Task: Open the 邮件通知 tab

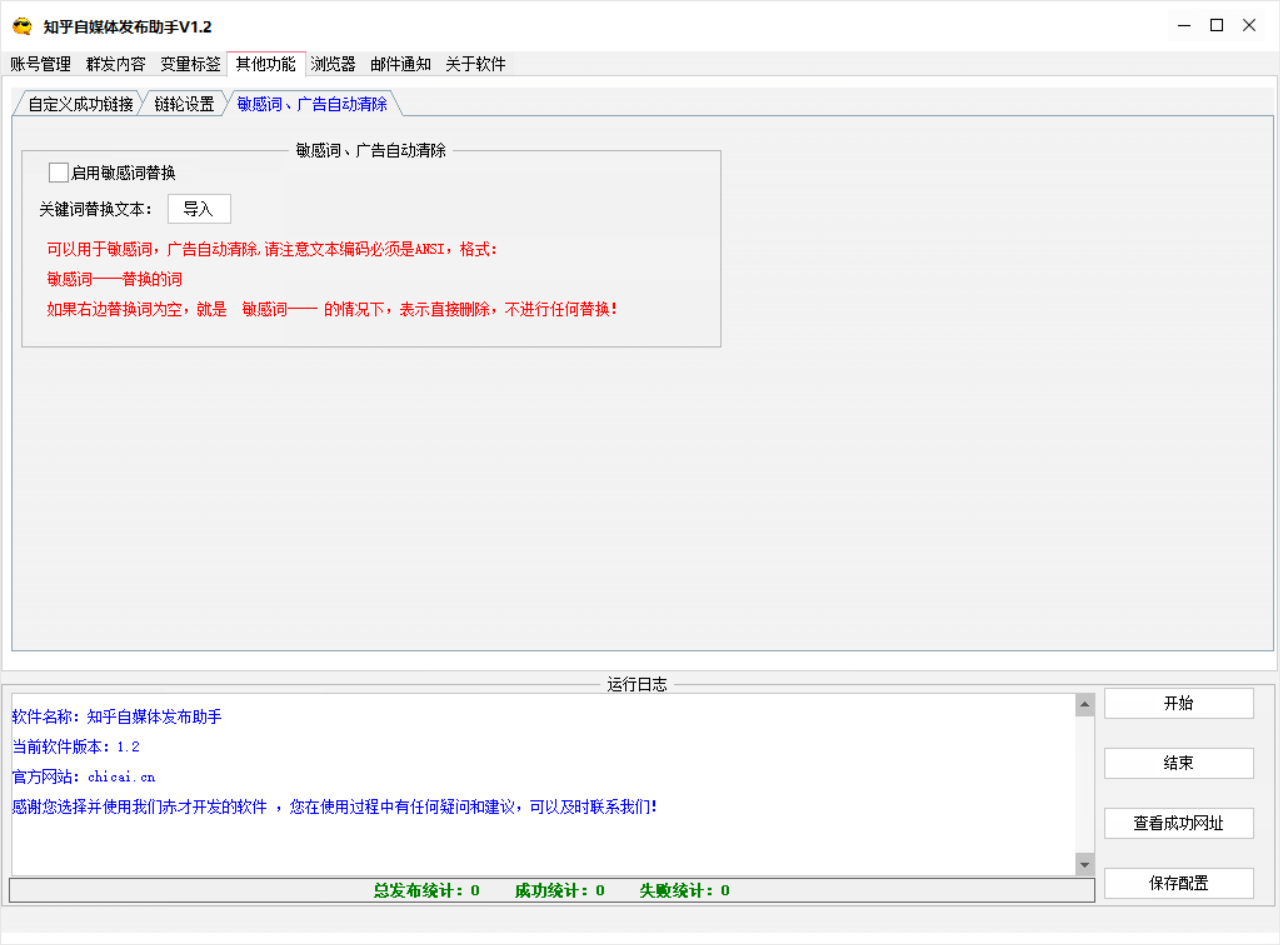Action: [x=401, y=64]
